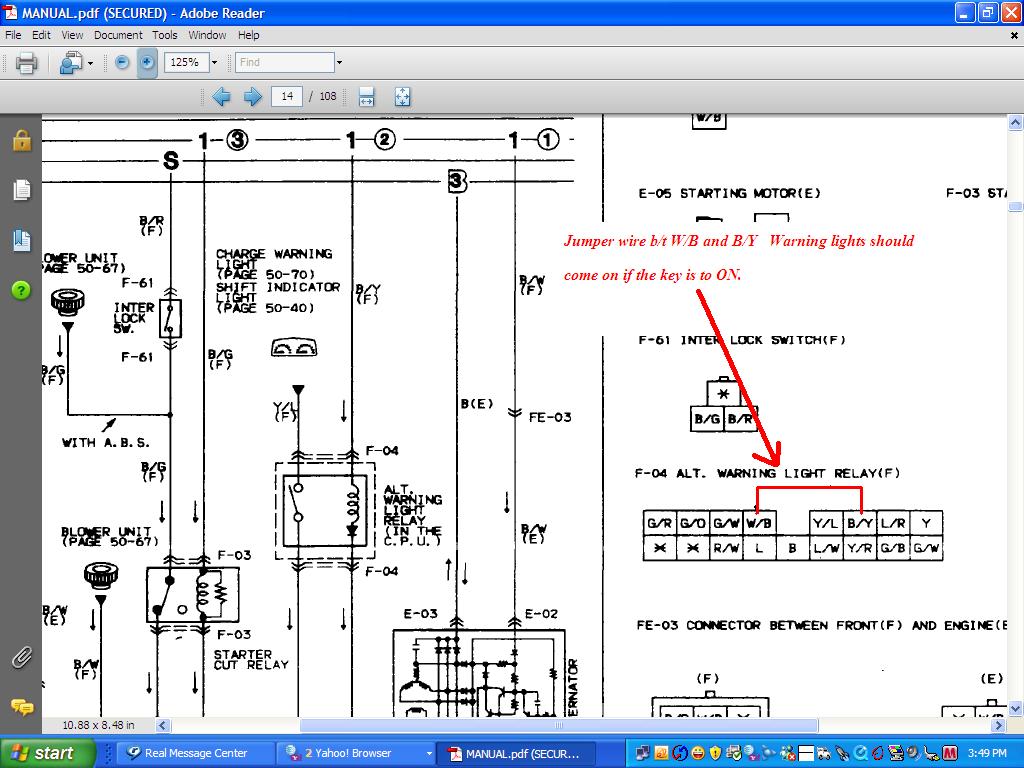Expand the Find options dropdown arrow
The width and height of the screenshot is (1024, 768).
point(339,62)
